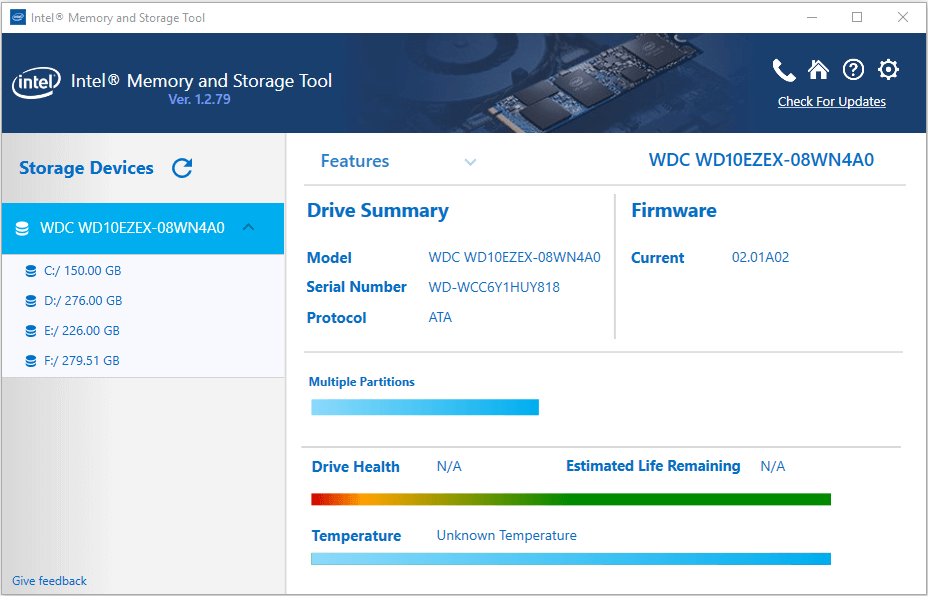The width and height of the screenshot is (928, 596).
Task: Refresh the Storage Devices list
Action: [x=182, y=168]
